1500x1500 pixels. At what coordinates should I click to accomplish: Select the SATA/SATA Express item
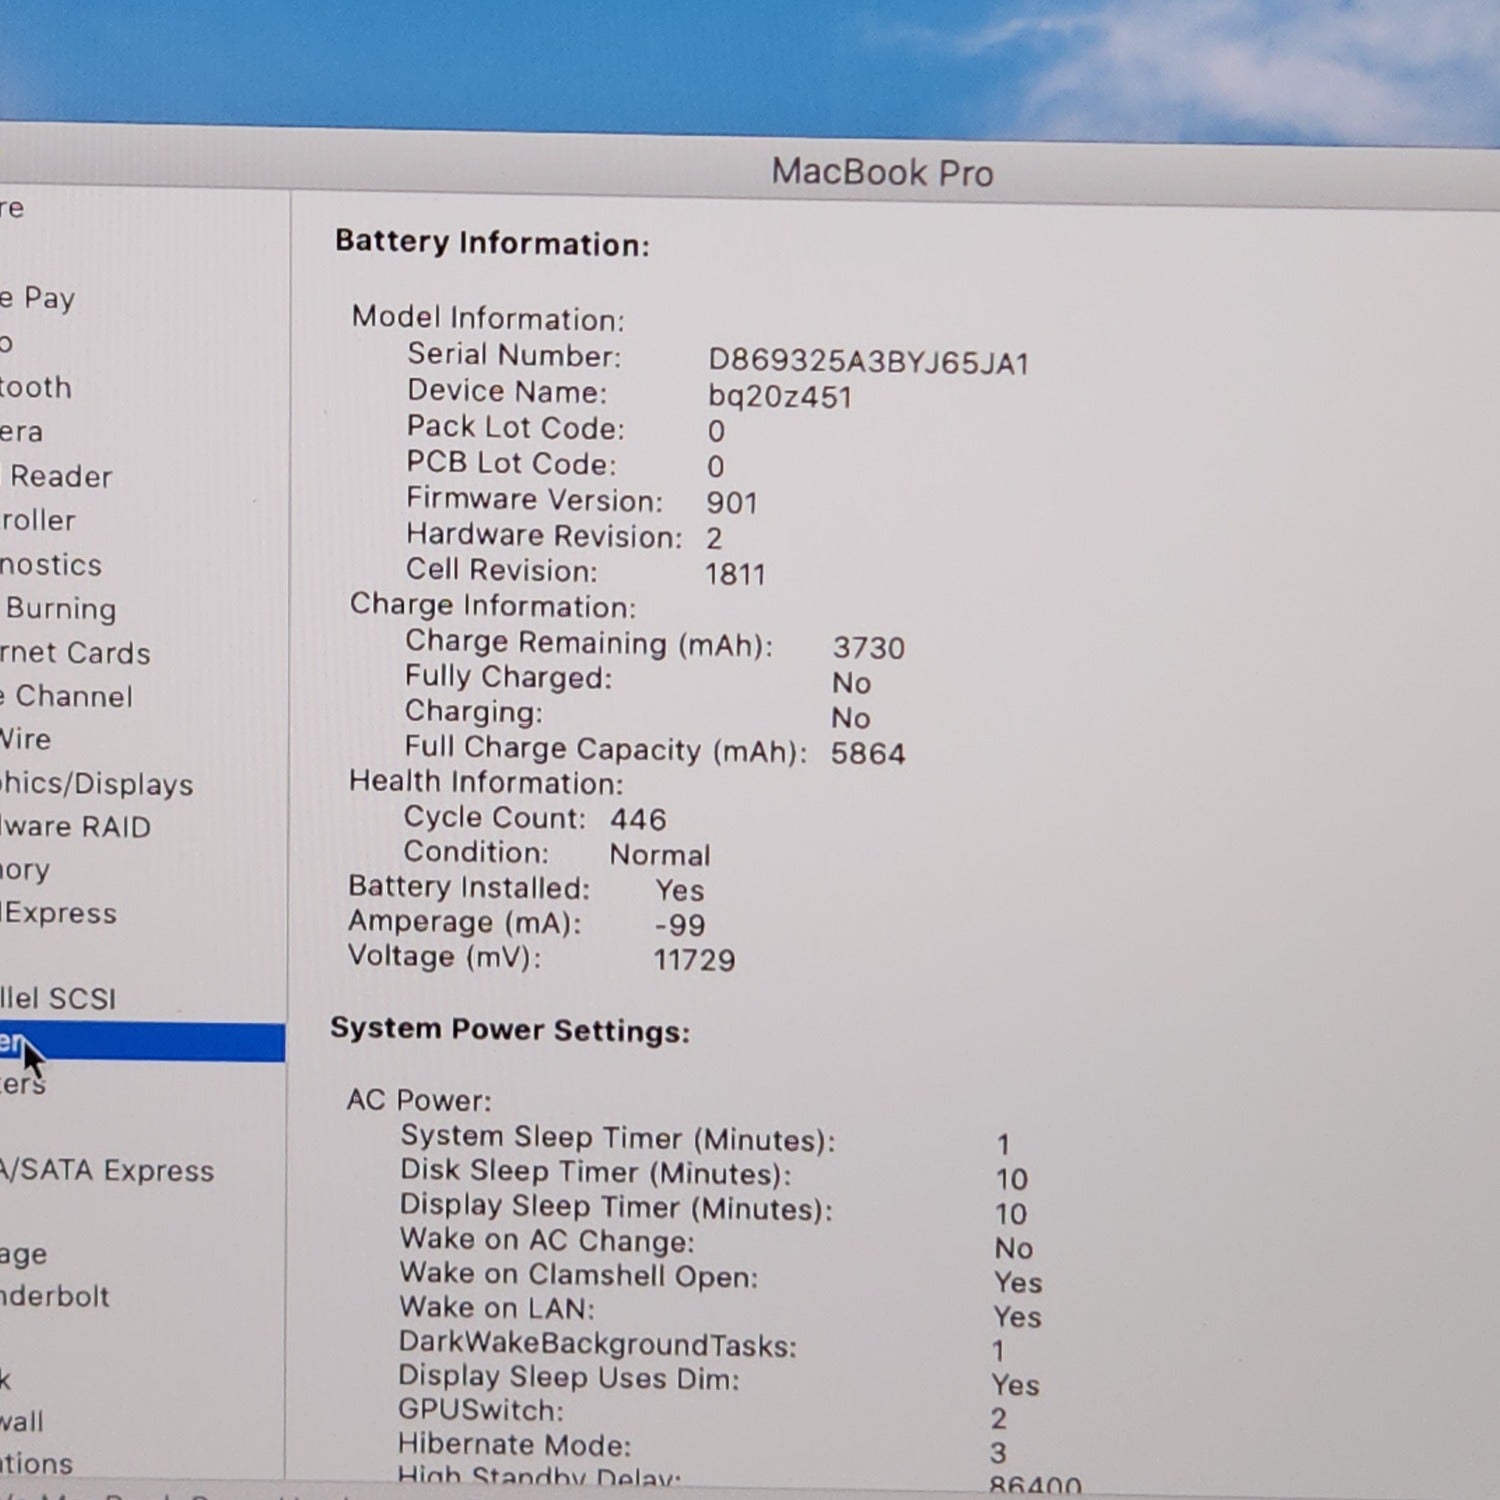pos(108,1170)
